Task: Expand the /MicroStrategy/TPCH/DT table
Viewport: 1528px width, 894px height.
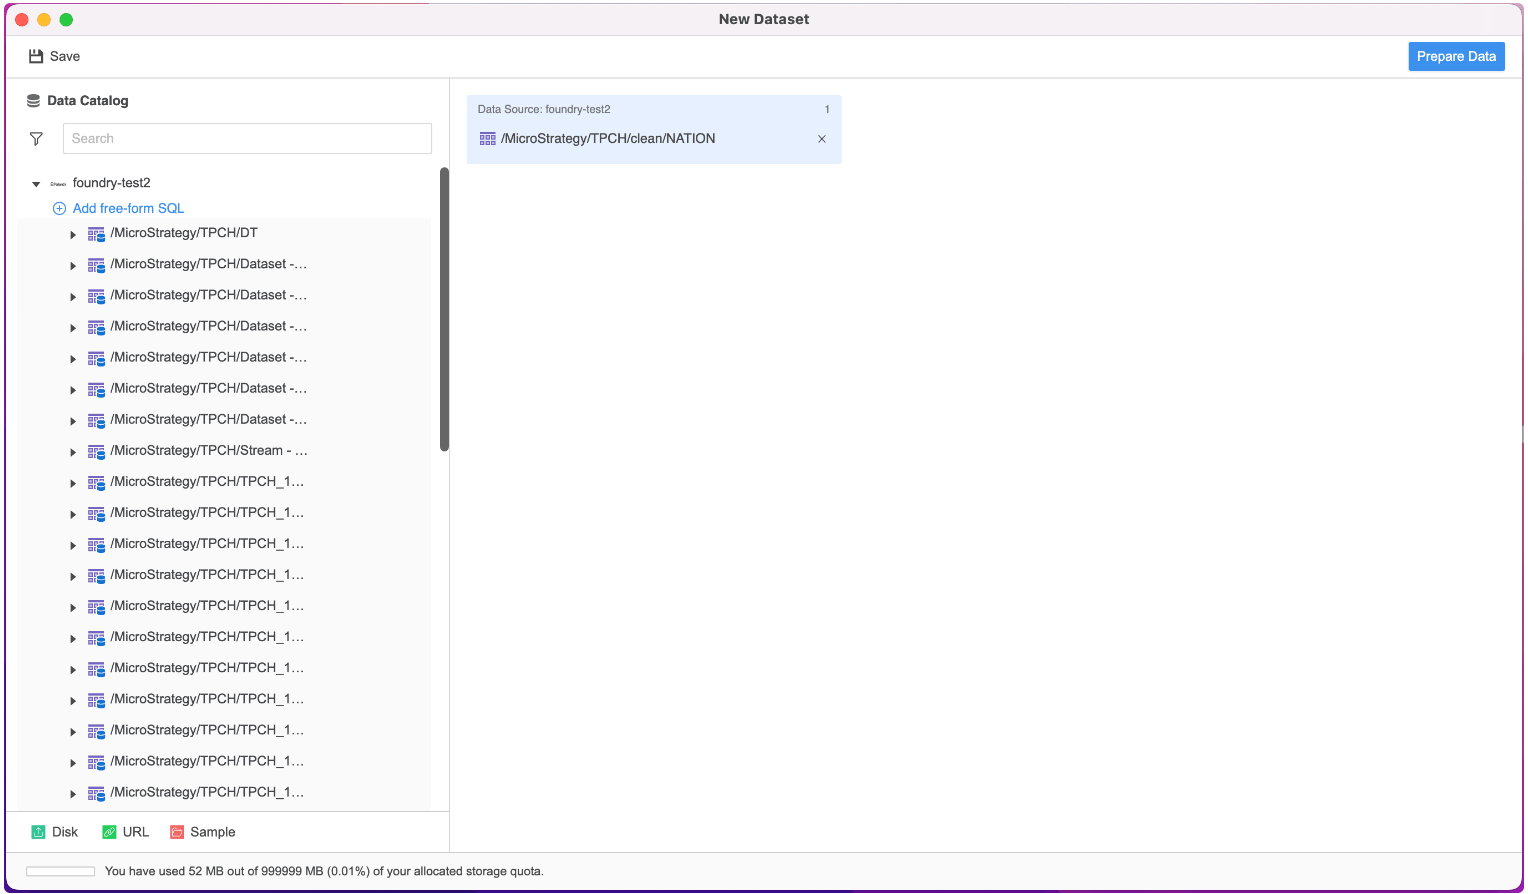Action: [73, 235]
